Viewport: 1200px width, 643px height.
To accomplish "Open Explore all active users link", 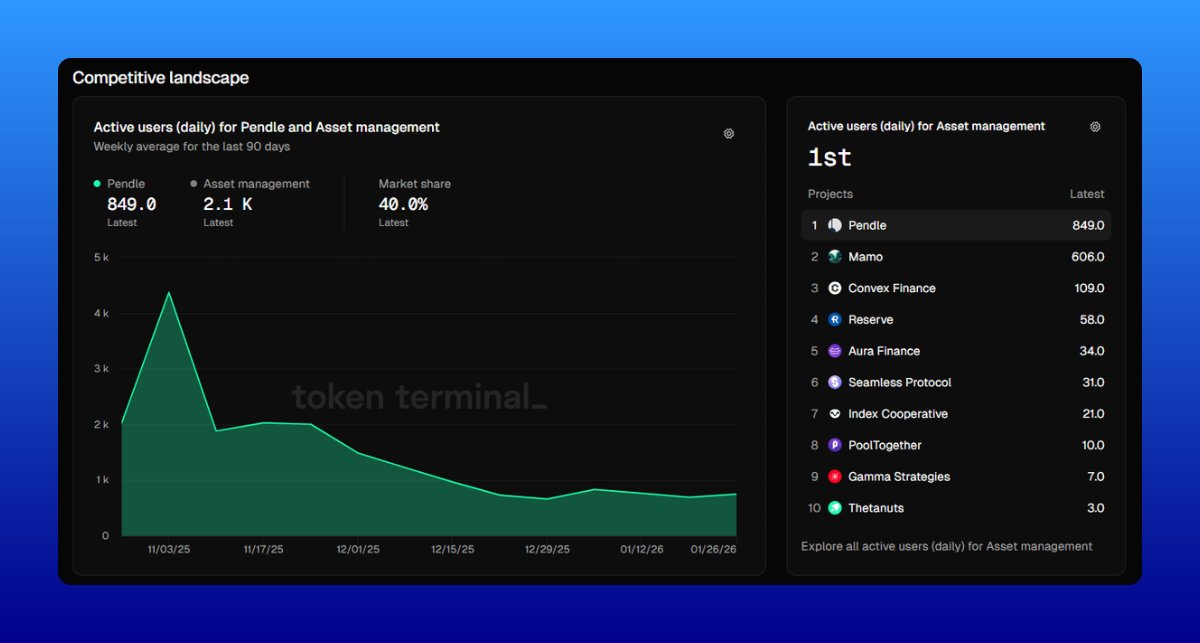I will coord(946,546).
